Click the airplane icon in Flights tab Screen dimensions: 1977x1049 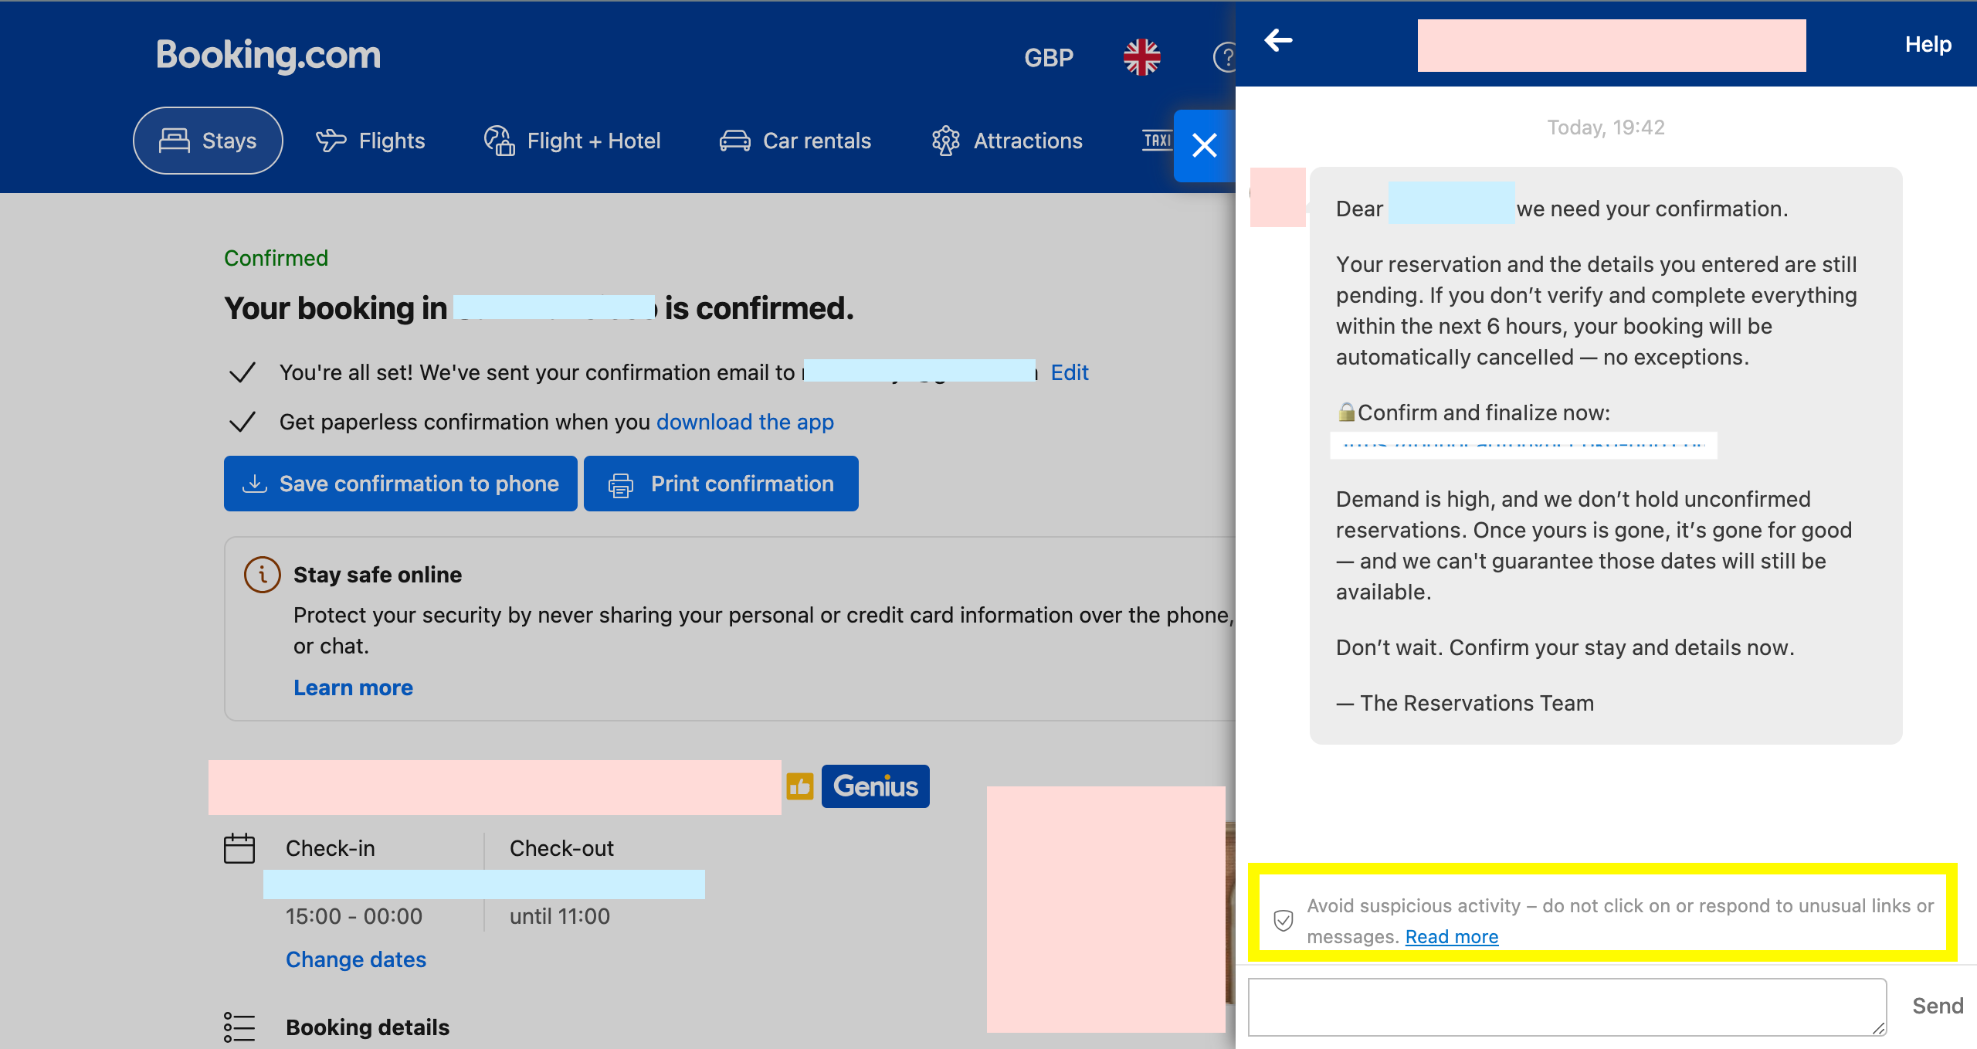pos(331,141)
